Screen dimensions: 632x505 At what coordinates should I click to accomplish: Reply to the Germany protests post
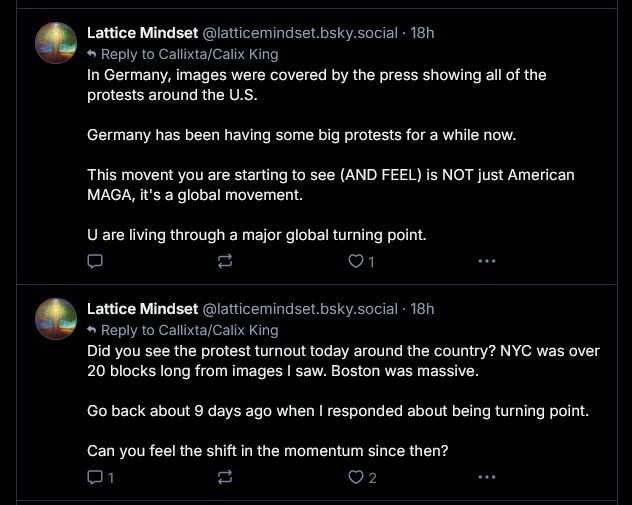95,262
